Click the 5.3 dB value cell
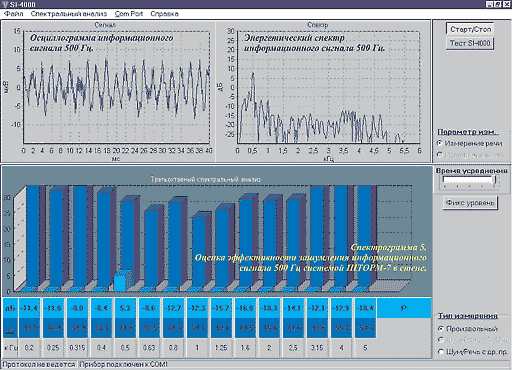The height and width of the screenshot is (370, 512). [x=125, y=308]
